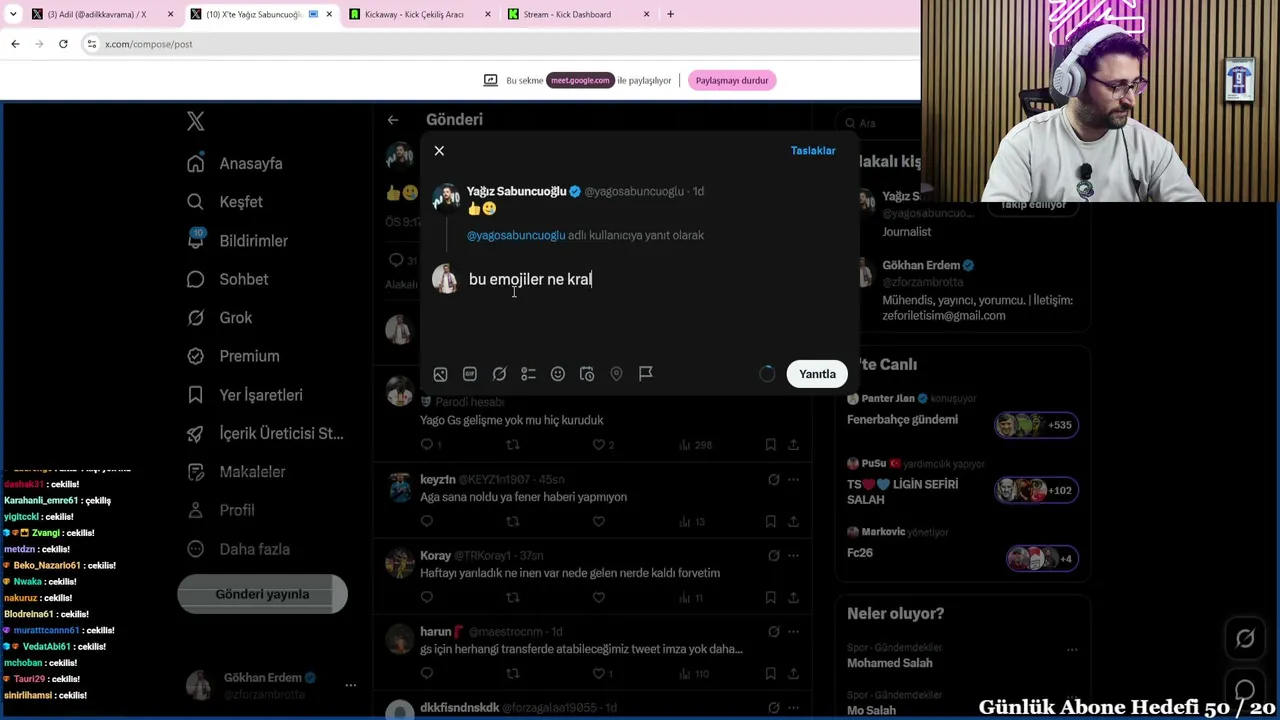View stats of the 'Yago Gs gelişme' post
This screenshot has width=1280, height=720.
(696, 445)
